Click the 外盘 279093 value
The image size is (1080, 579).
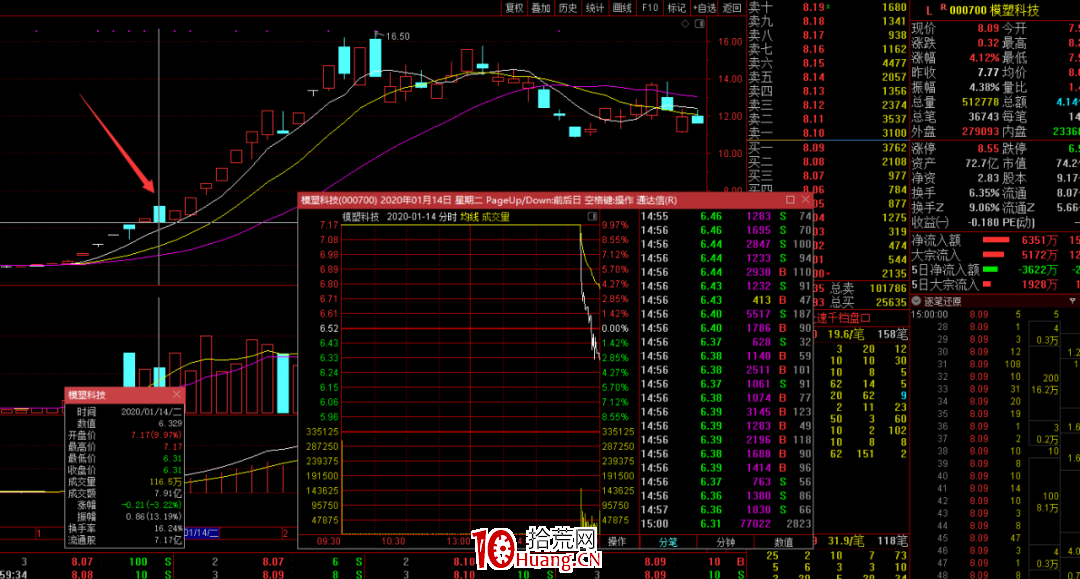coord(980,131)
